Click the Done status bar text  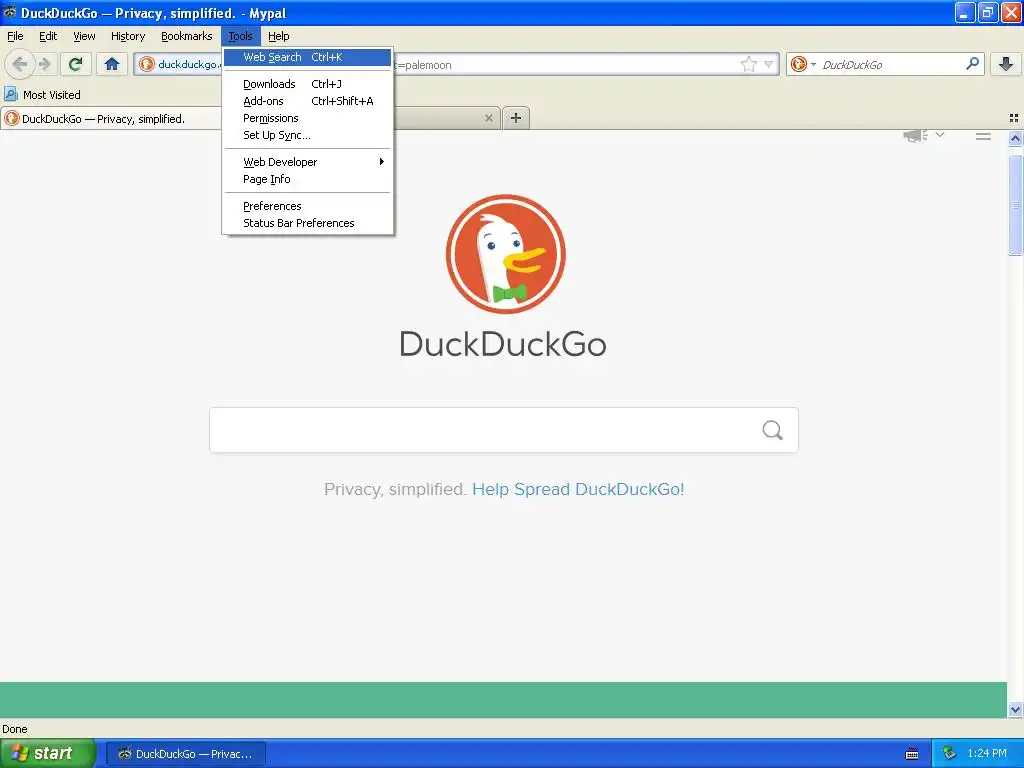(x=14, y=729)
